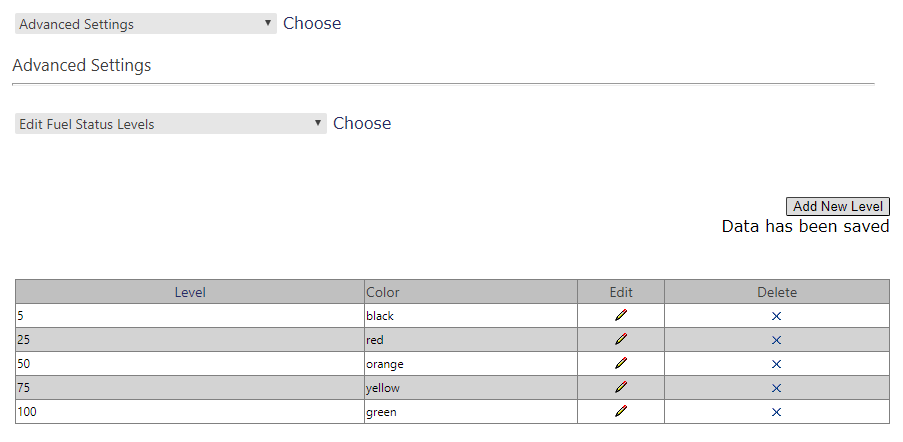Edit the yellow level 75 row pencil
The height and width of the screenshot is (442, 903).
(621, 388)
